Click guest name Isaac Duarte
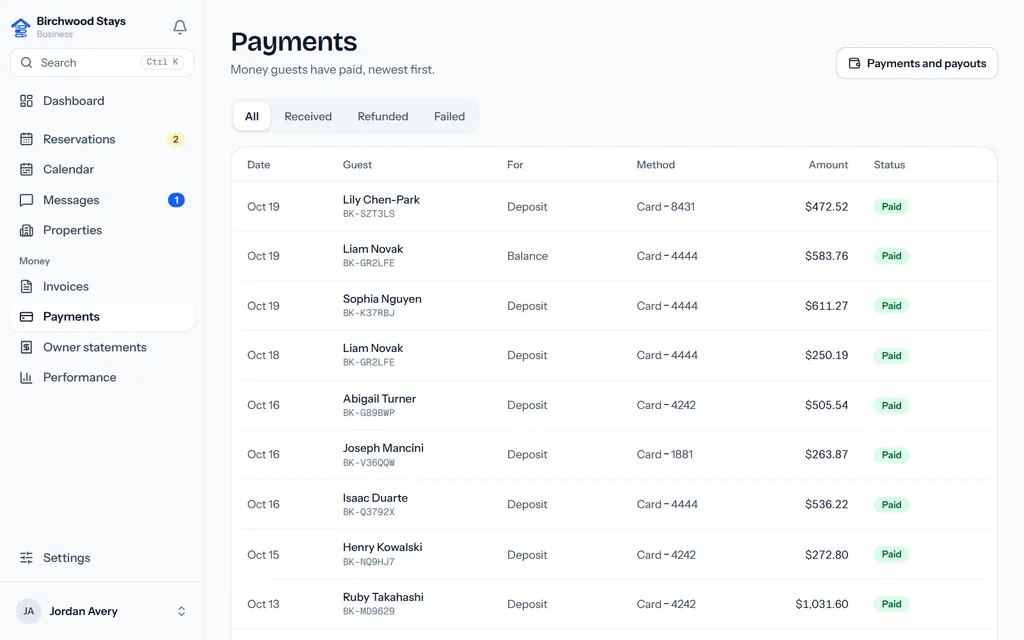This screenshot has height=640, width=1024. 376,498
